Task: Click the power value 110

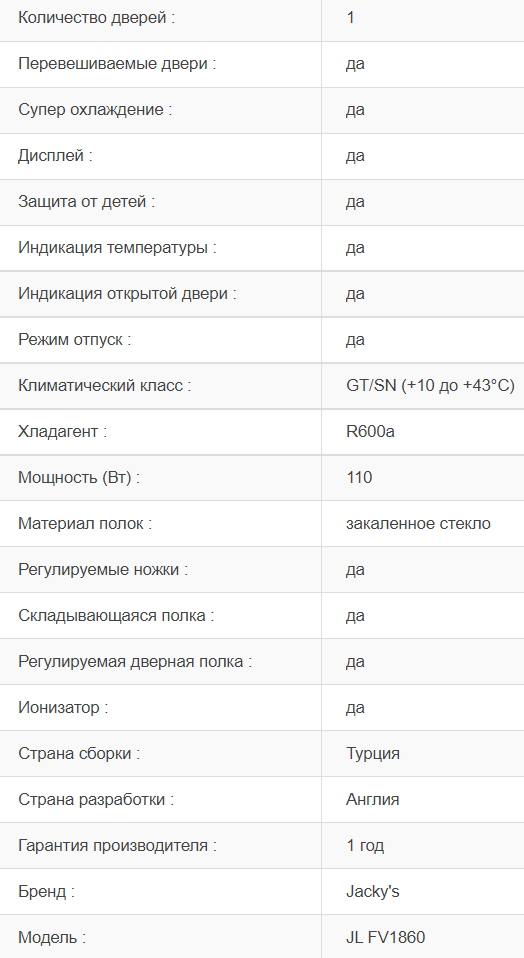Action: point(358,478)
